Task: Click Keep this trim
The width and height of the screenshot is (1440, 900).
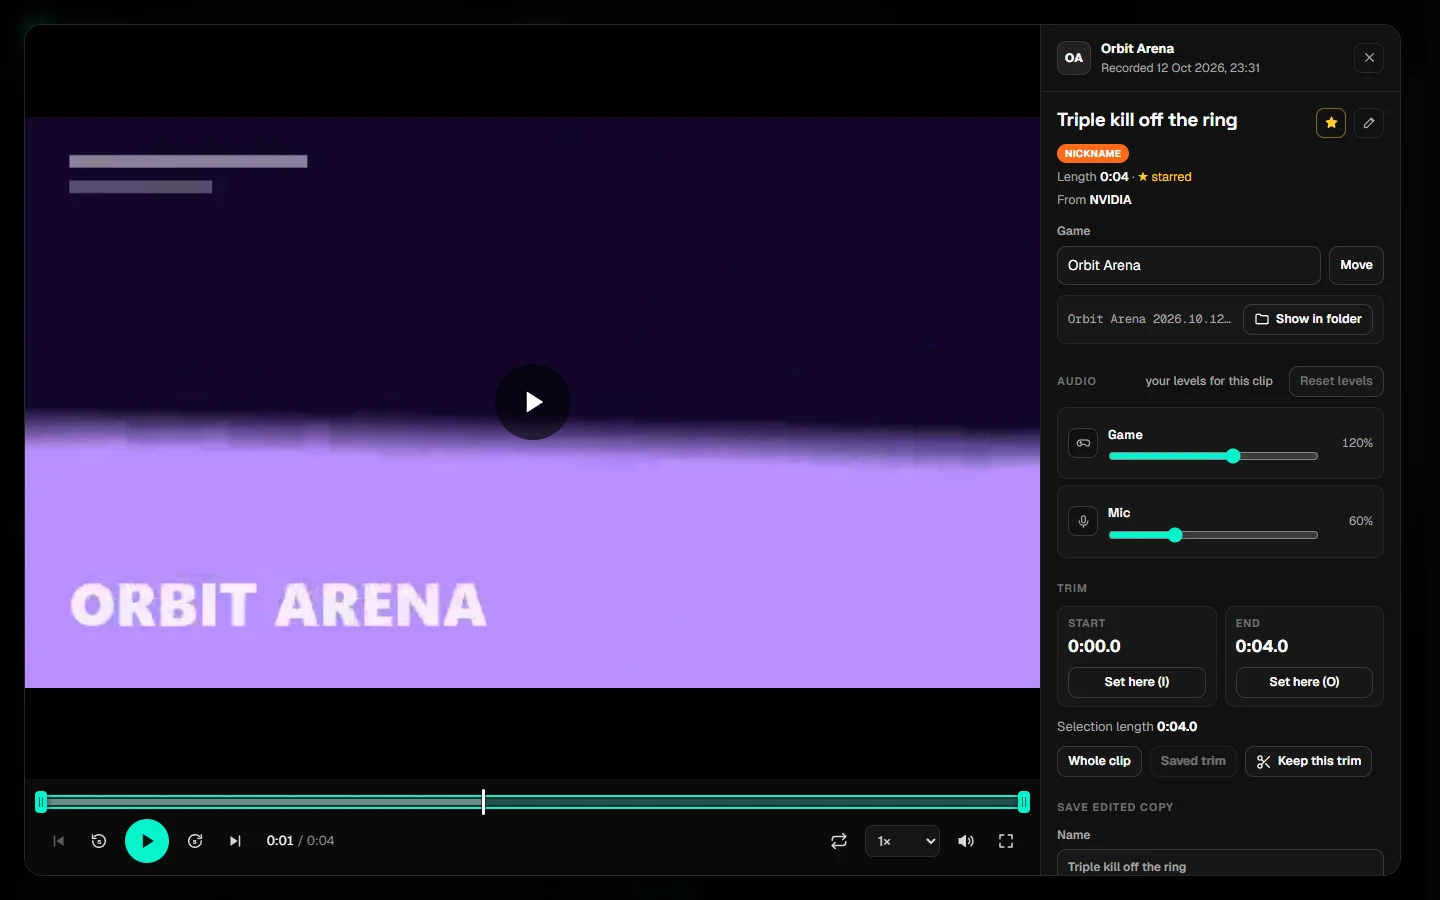Action: (1308, 761)
